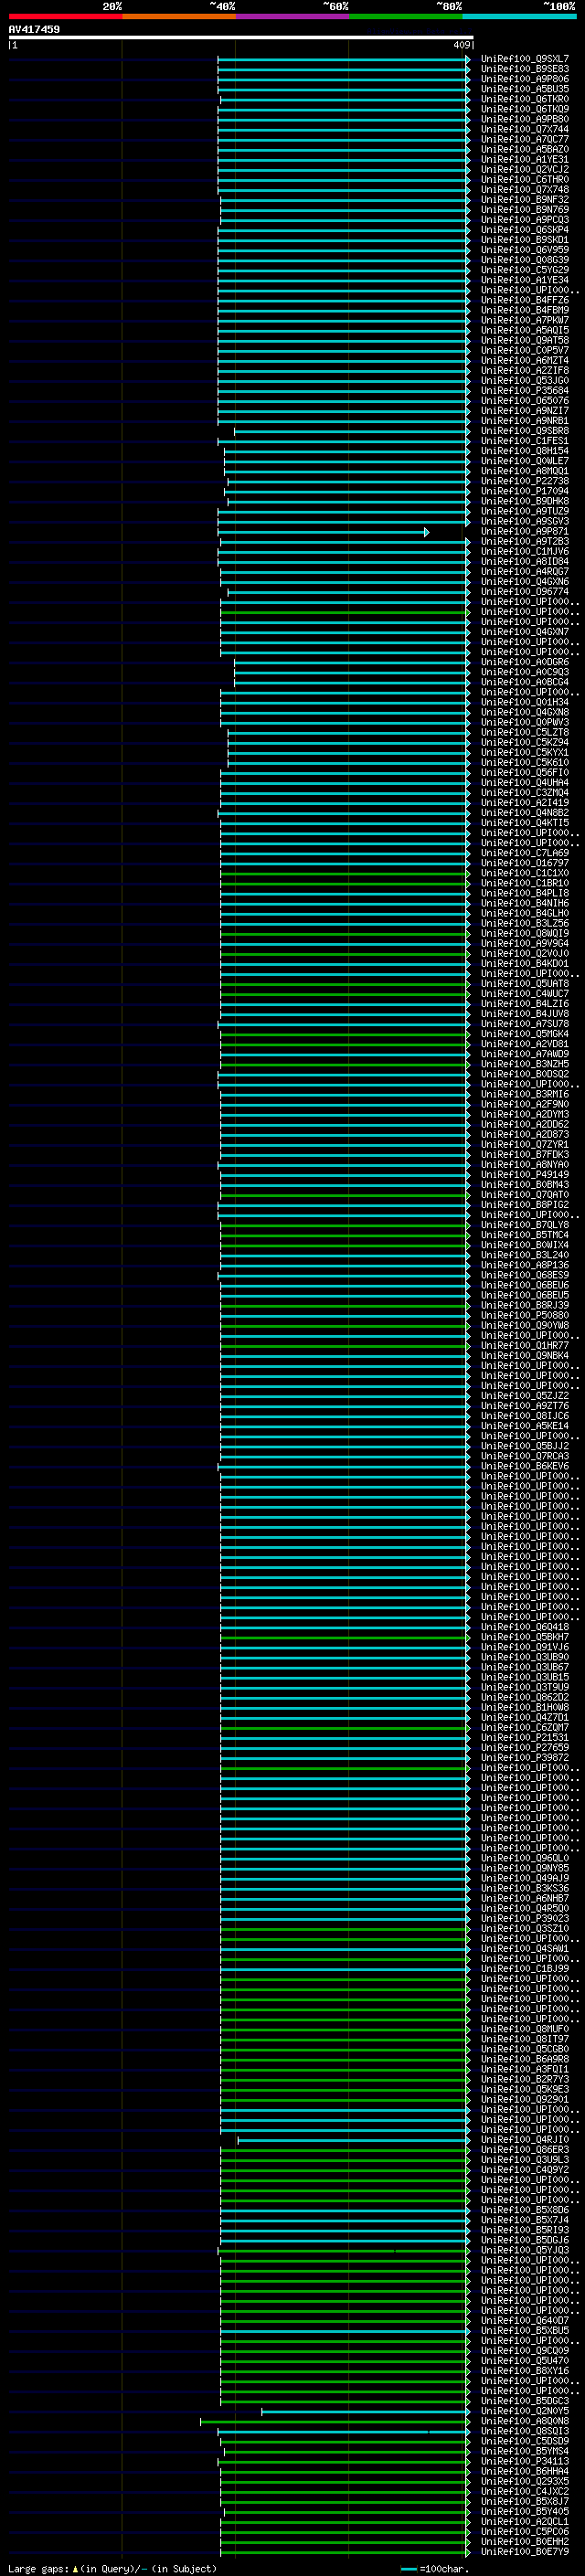Click hit label UniRef100_Q08G39
Screen dimensions: 585x2576
pos(525,260)
